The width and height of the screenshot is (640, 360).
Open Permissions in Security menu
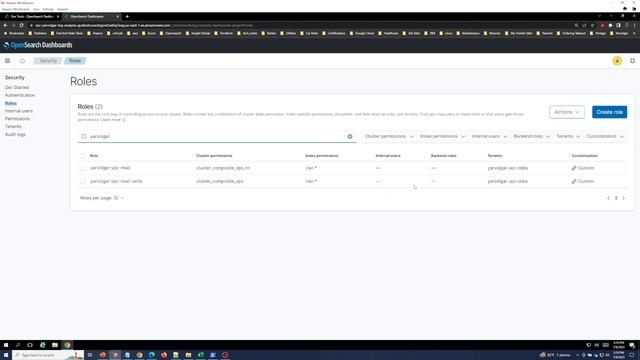coord(17,119)
